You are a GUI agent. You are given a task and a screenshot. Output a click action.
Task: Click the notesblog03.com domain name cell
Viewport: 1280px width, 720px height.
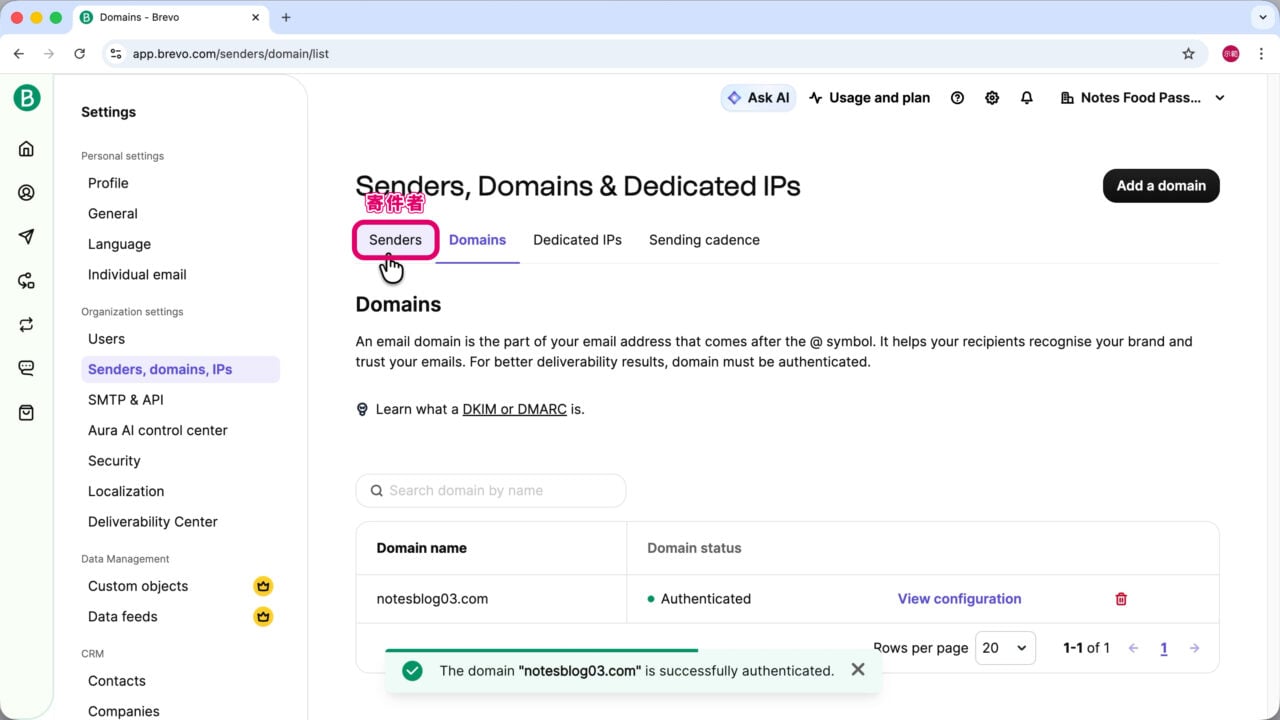click(x=432, y=599)
